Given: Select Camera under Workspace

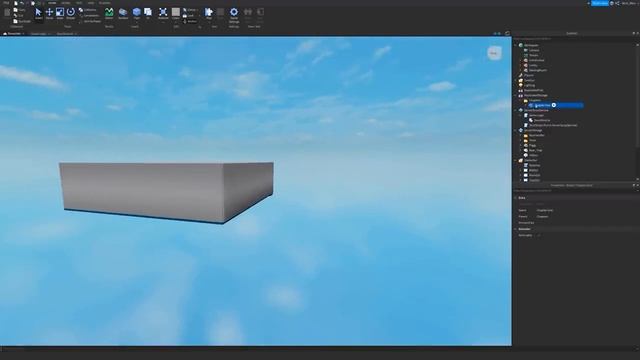Looking at the screenshot, I should 534,50.
